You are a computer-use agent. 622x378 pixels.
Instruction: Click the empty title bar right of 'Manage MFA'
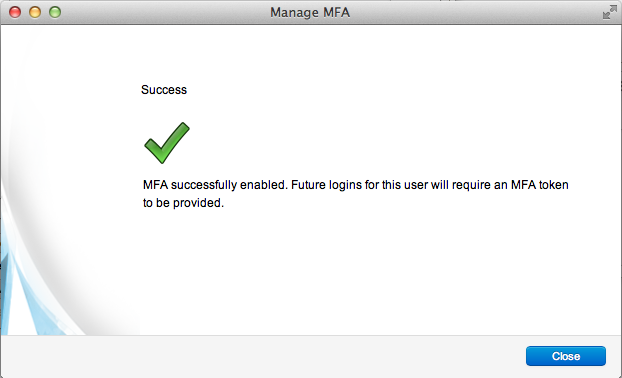click(476, 12)
